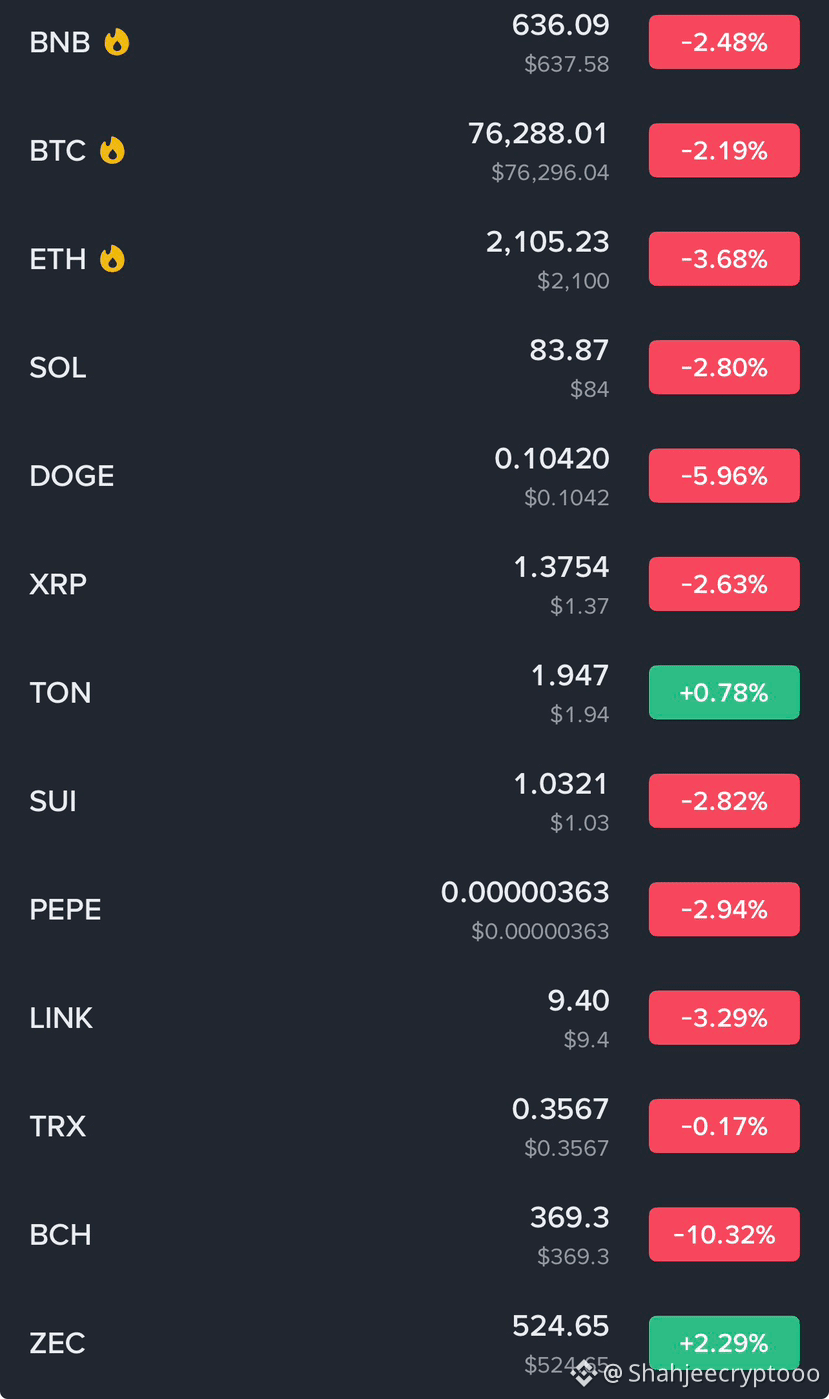Tap the TRX -0.17% change badge
Image resolution: width=829 pixels, height=1399 pixels.
[724, 1126]
